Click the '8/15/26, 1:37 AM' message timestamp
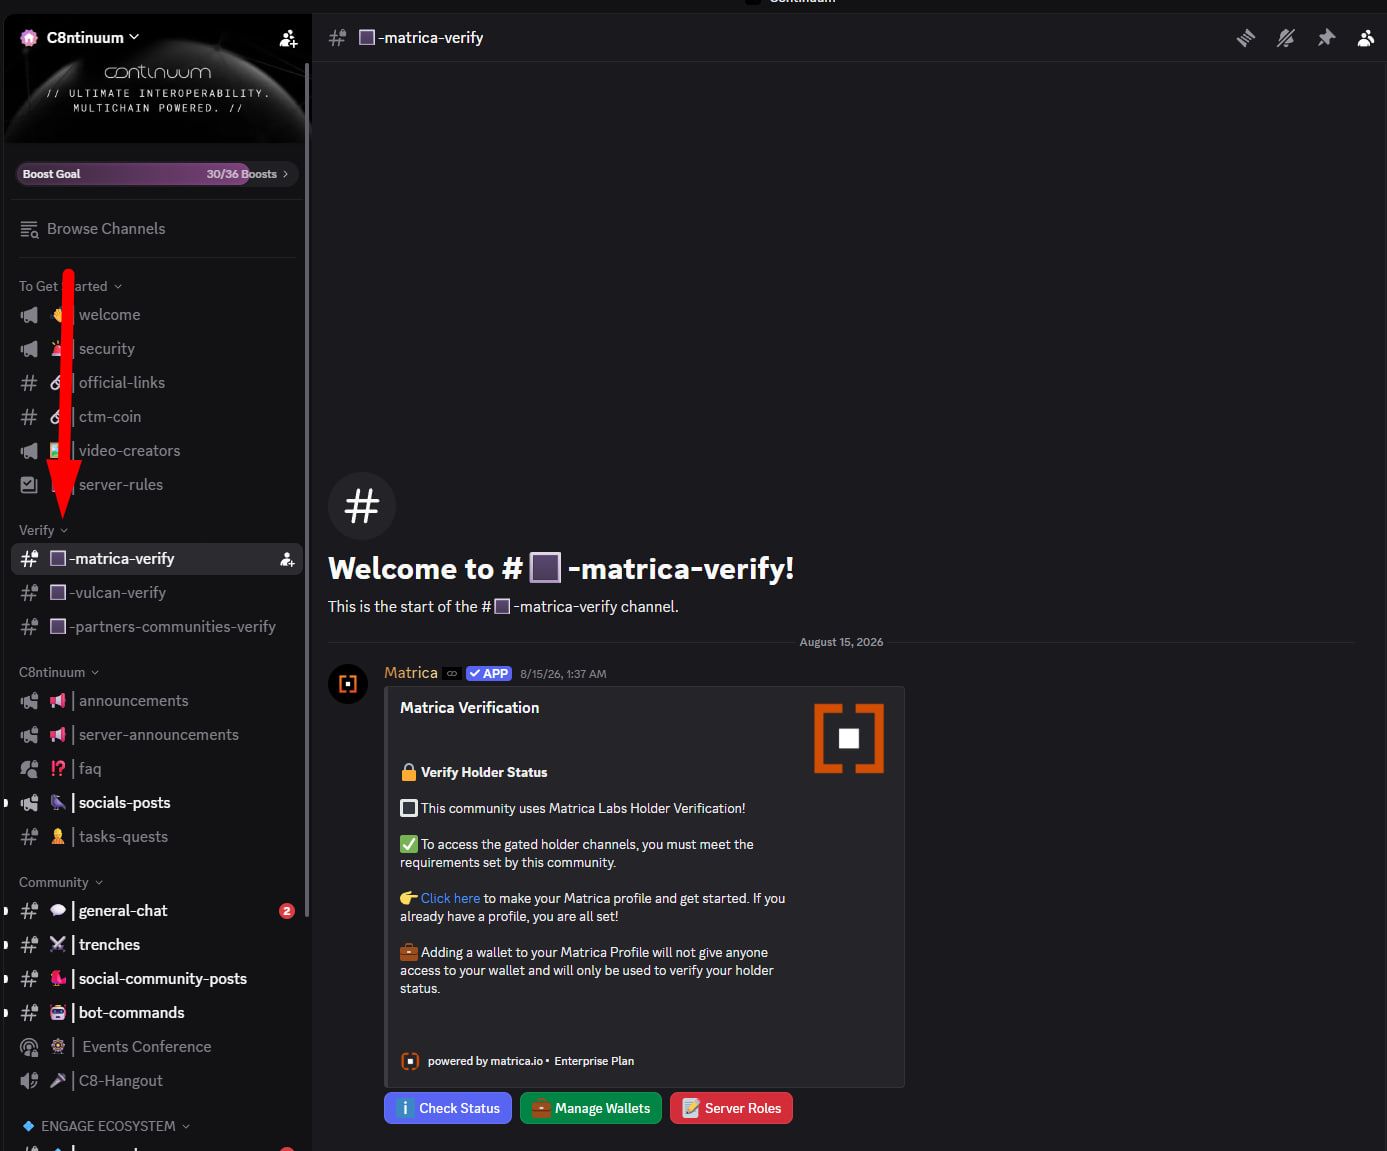The width and height of the screenshot is (1387, 1151). pos(563,674)
